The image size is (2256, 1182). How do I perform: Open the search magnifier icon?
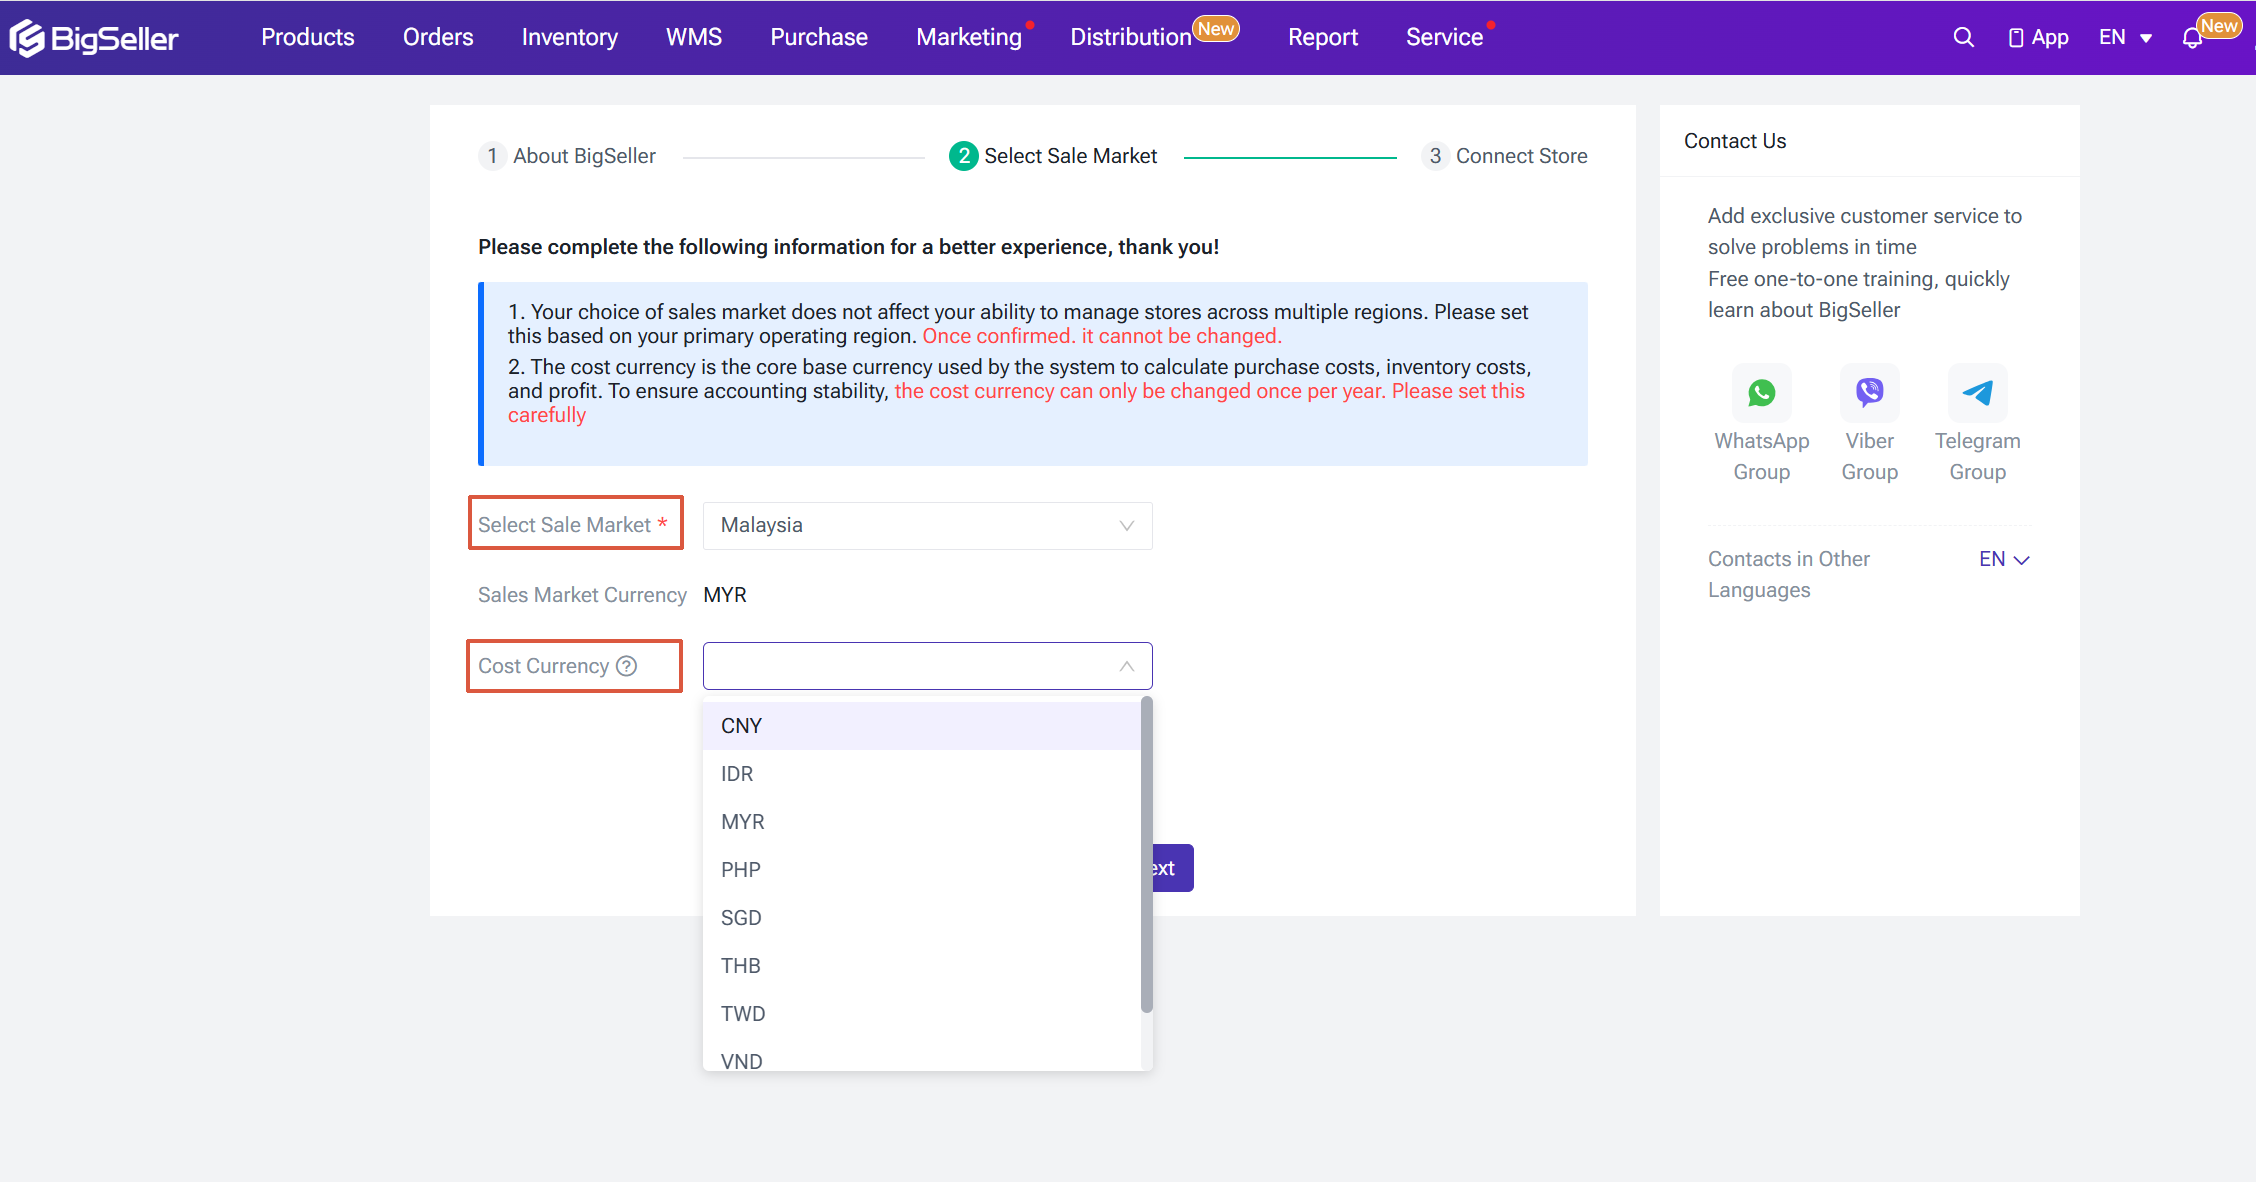click(x=1963, y=37)
